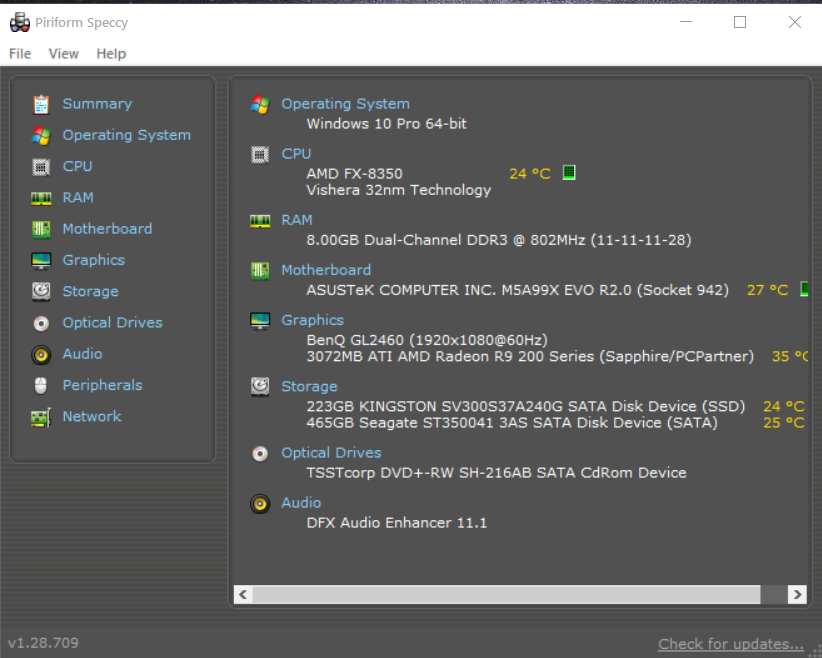This screenshot has width=822, height=658.
Task: Click the Audio speaker icon in sidebar
Action: tap(41, 355)
